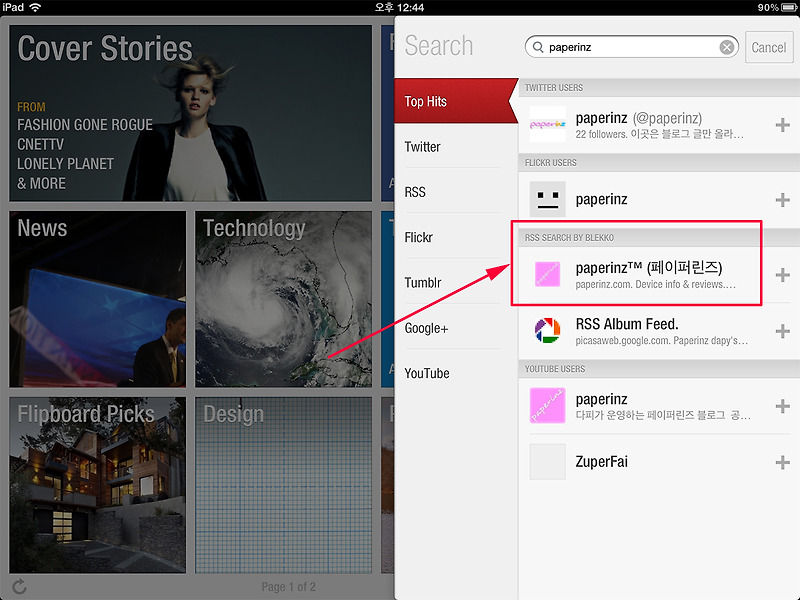Open paperinz (@paperinz) Twitter result
Screen dimensions: 800x600
[x=659, y=125]
